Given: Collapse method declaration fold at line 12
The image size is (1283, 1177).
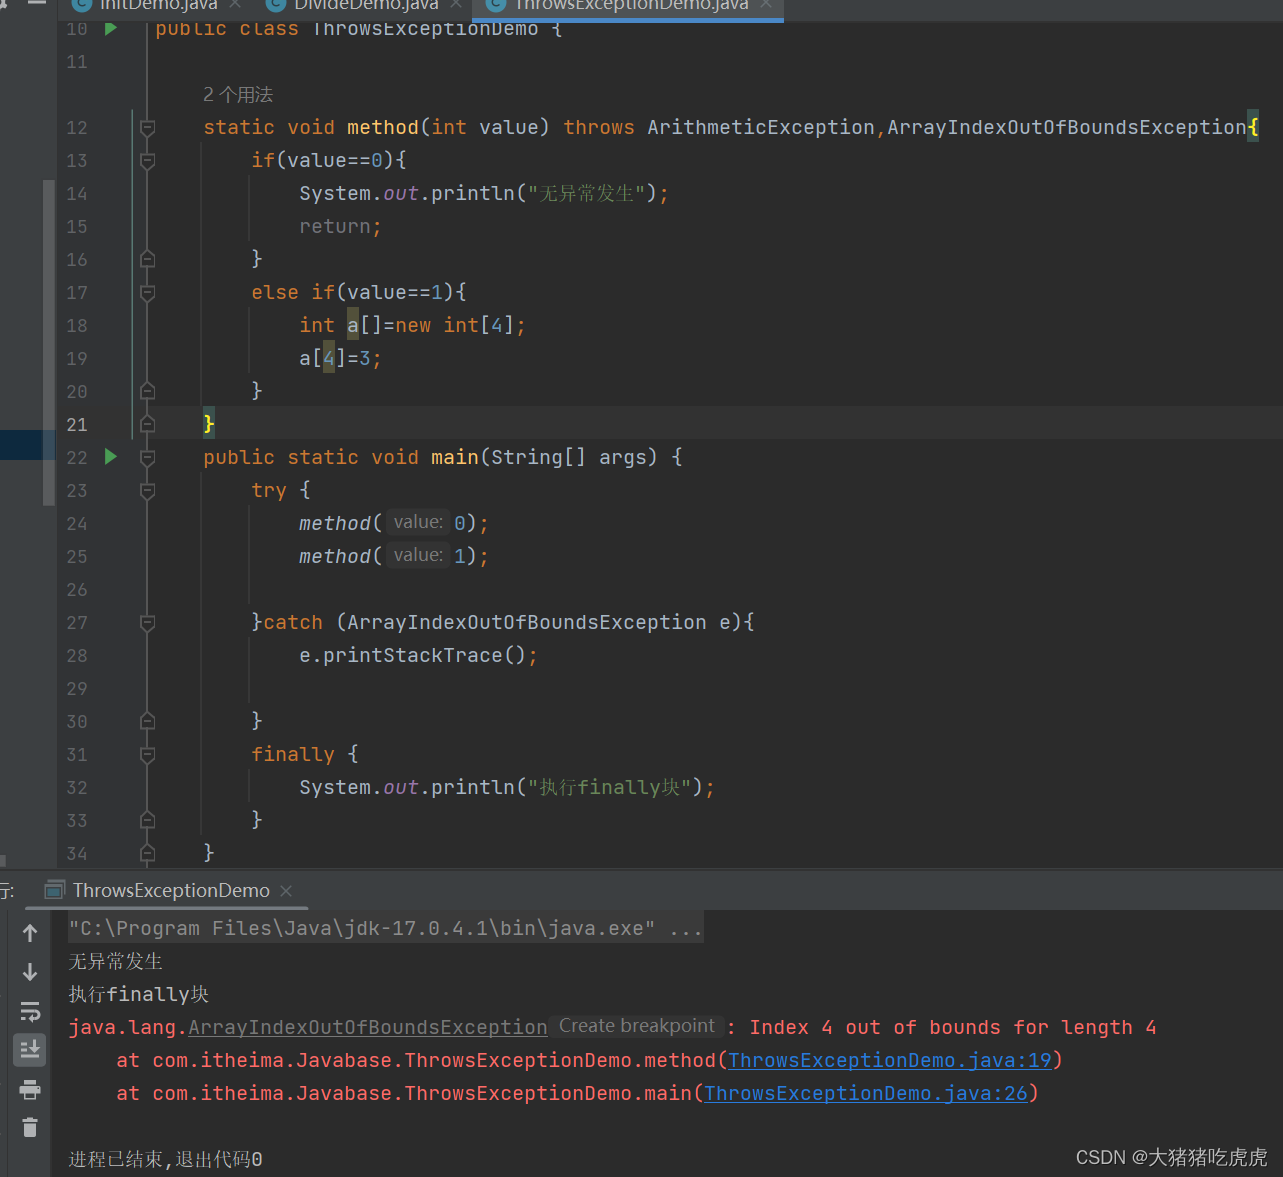Looking at the screenshot, I should pos(148,128).
